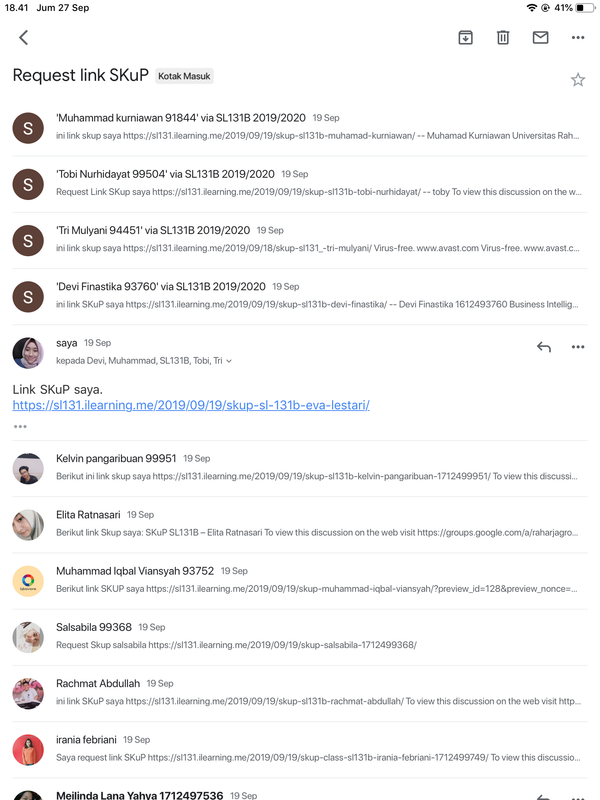The image size is (600, 800).
Task: Open Salsabila 99368's message row
Action: click(x=299, y=637)
